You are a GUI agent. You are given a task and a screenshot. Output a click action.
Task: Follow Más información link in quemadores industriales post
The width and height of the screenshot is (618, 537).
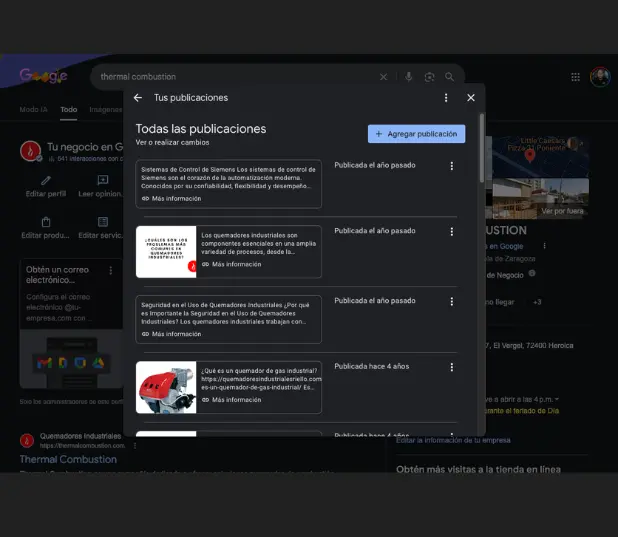[x=231, y=264]
